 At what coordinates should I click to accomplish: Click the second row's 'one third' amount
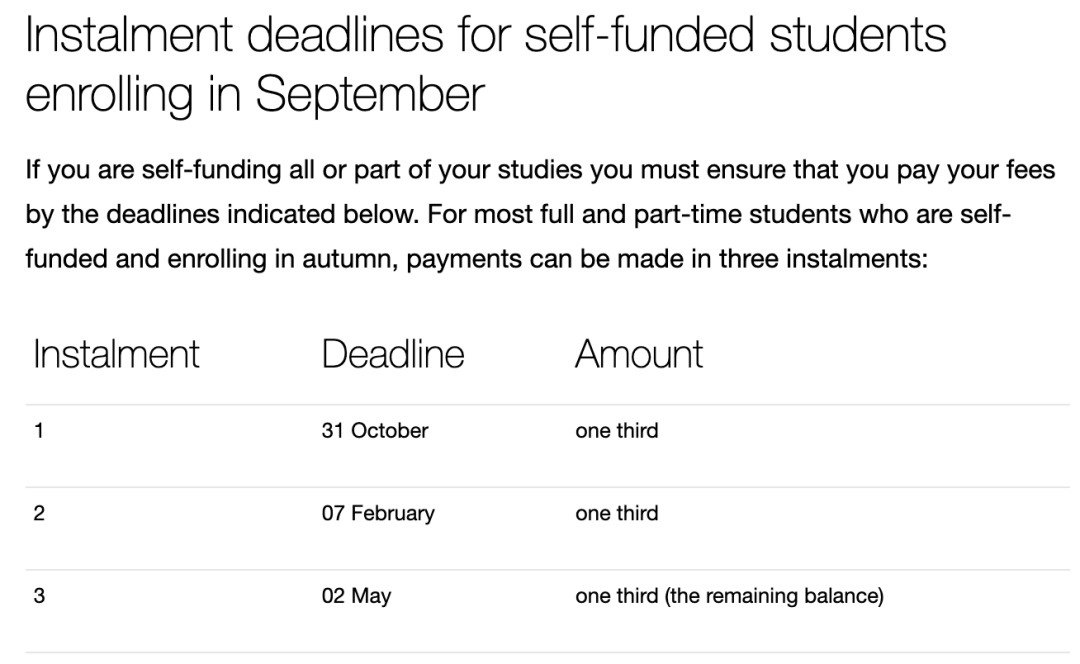(x=616, y=514)
